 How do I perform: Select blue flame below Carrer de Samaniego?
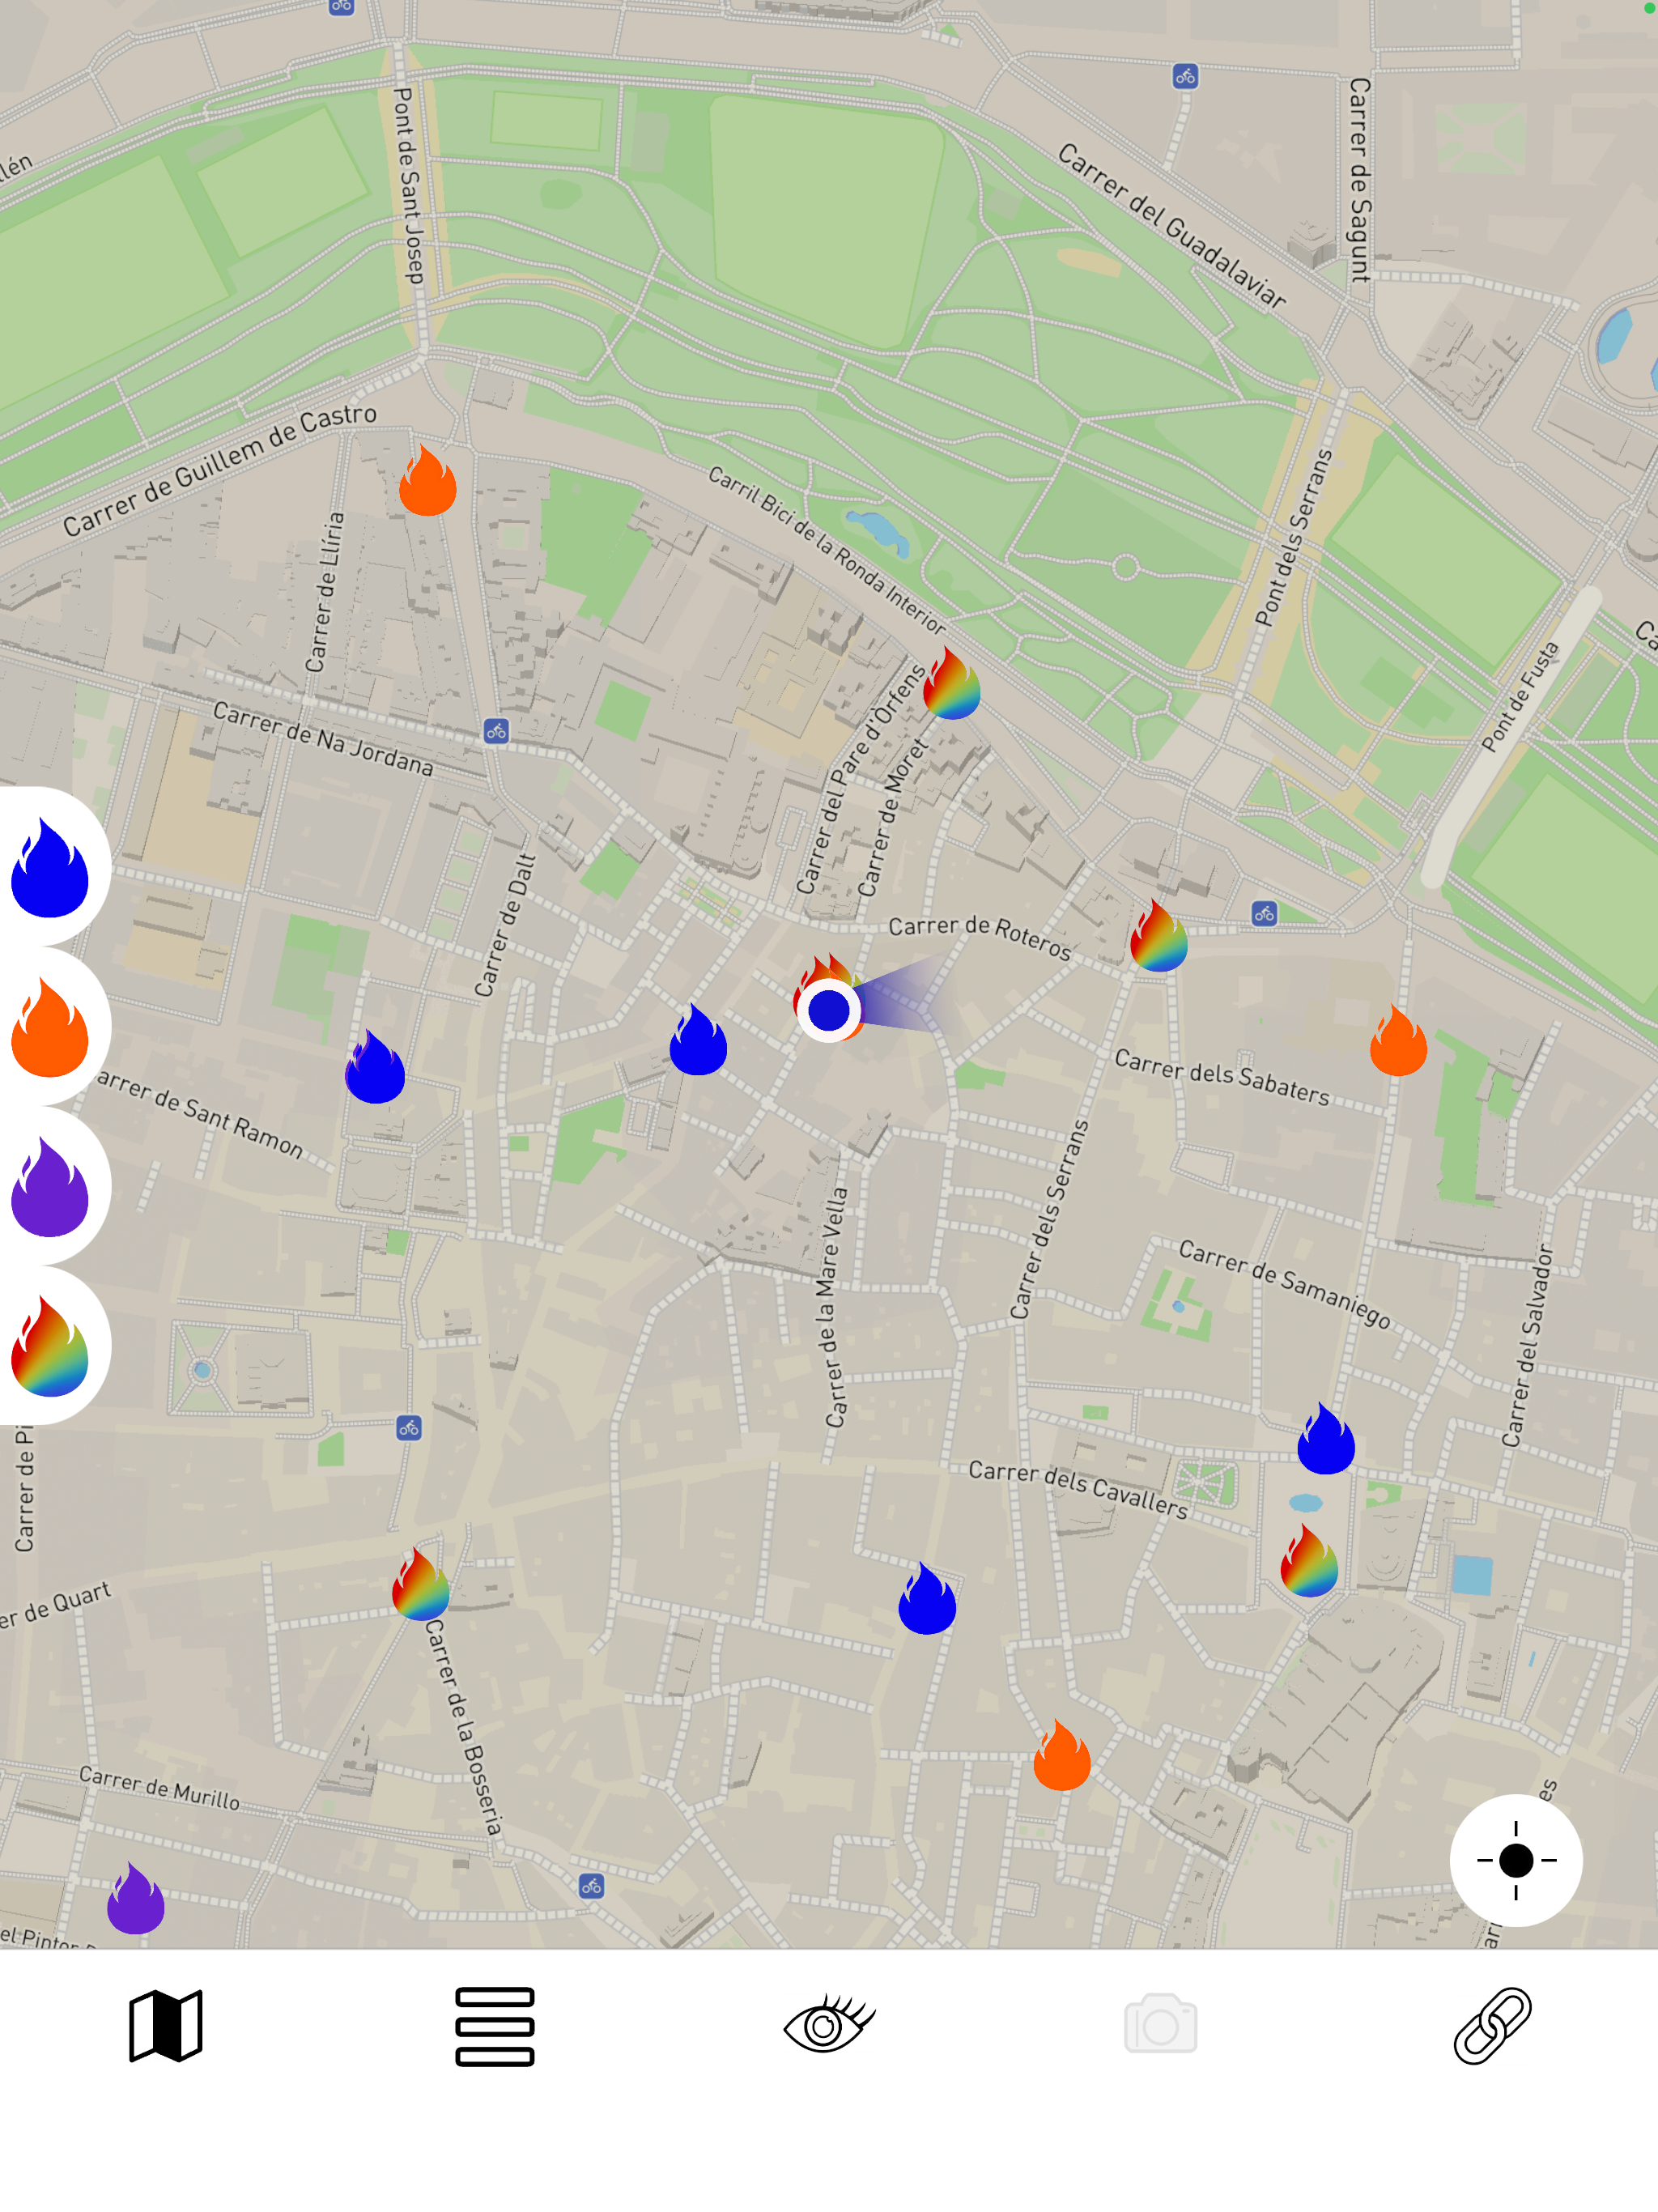[1326, 1438]
